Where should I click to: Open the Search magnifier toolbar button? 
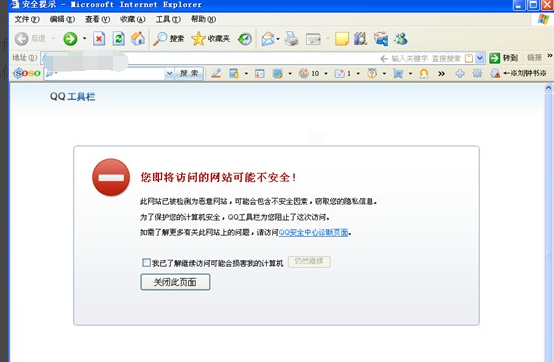coord(169,38)
